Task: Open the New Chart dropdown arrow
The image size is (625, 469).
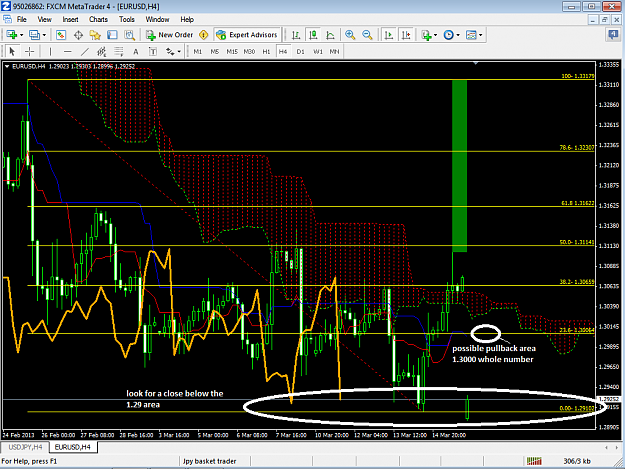Action: (x=22, y=35)
